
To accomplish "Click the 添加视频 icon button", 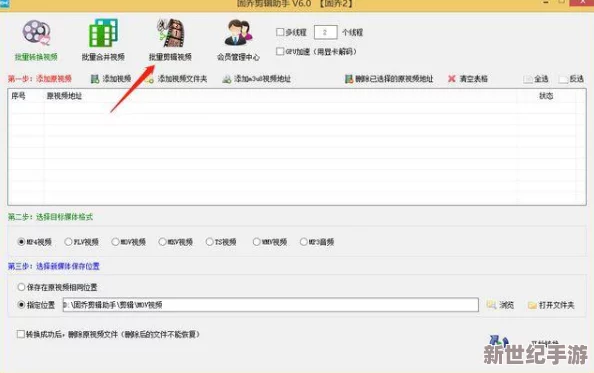I will tap(111, 79).
